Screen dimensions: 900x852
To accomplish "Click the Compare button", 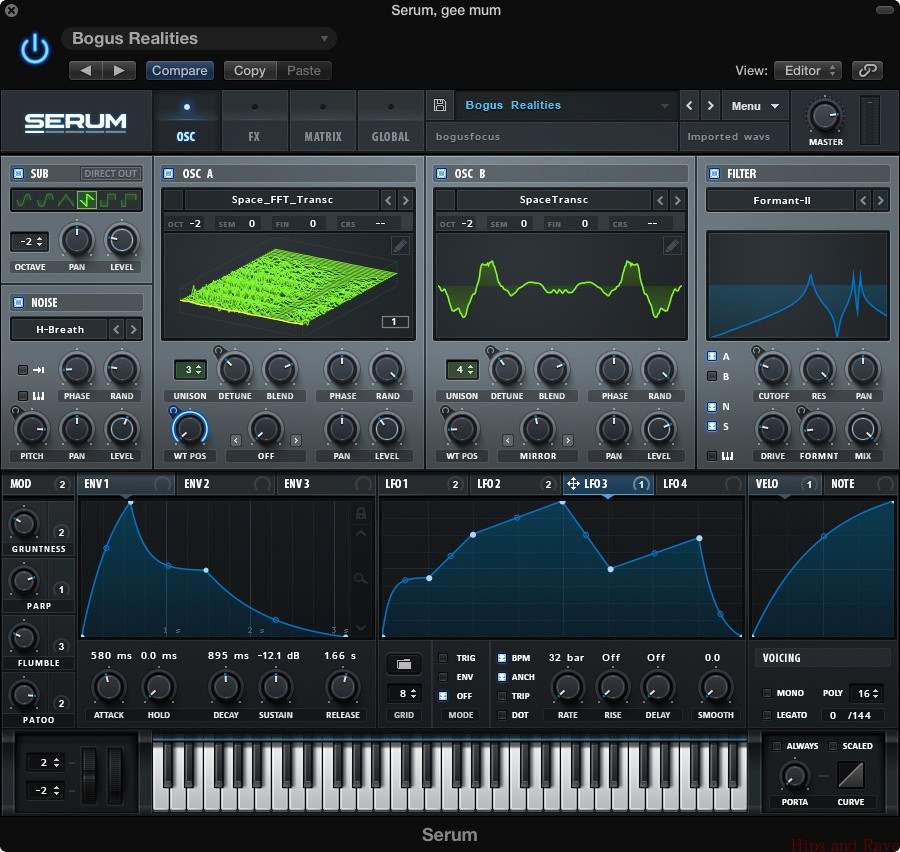I will coord(179,70).
